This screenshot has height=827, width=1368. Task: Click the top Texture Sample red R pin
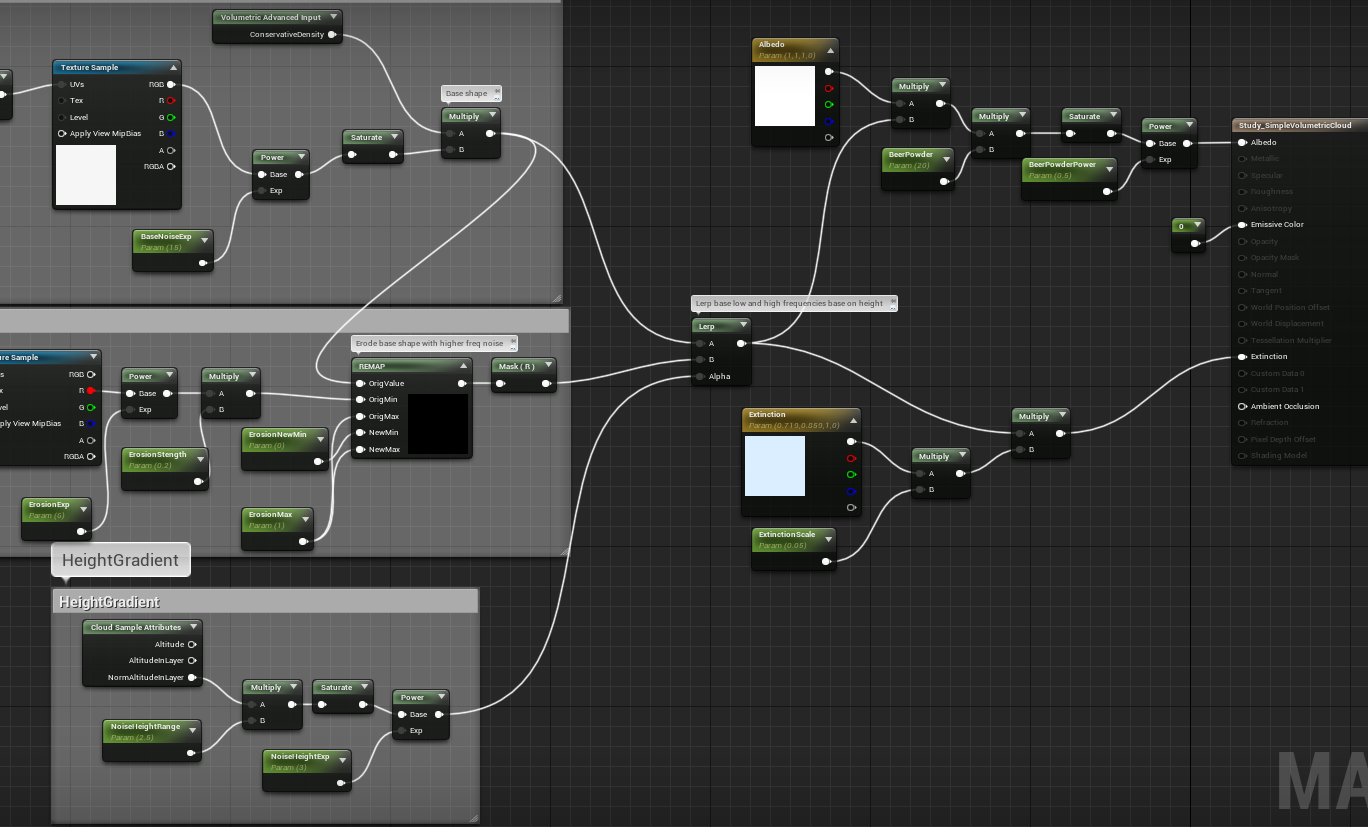click(x=171, y=100)
